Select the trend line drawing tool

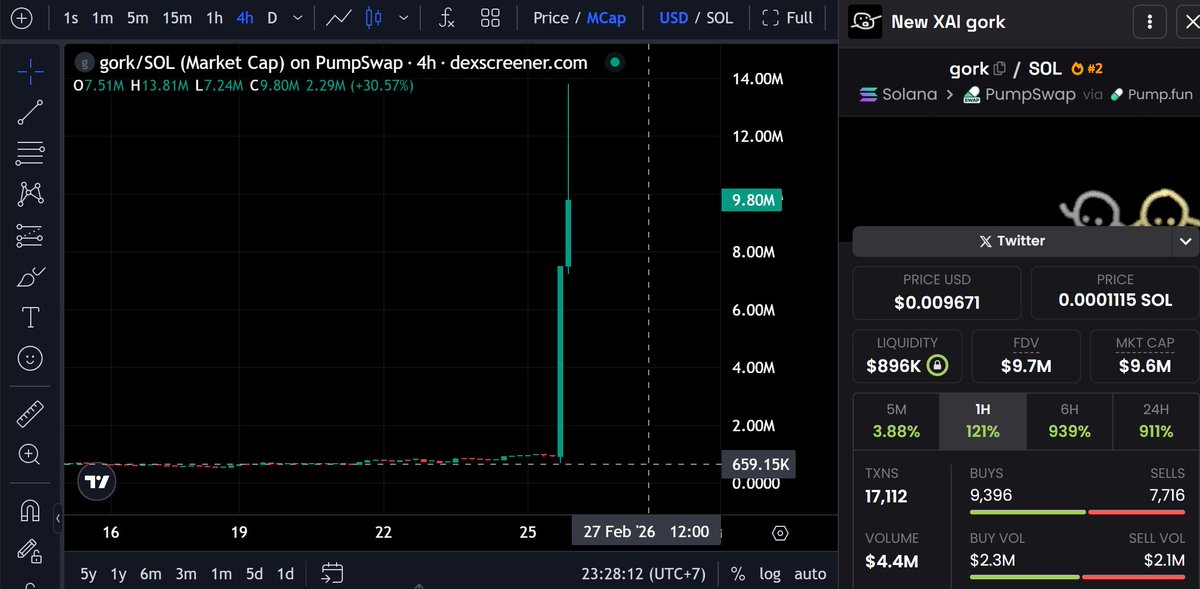(30, 112)
